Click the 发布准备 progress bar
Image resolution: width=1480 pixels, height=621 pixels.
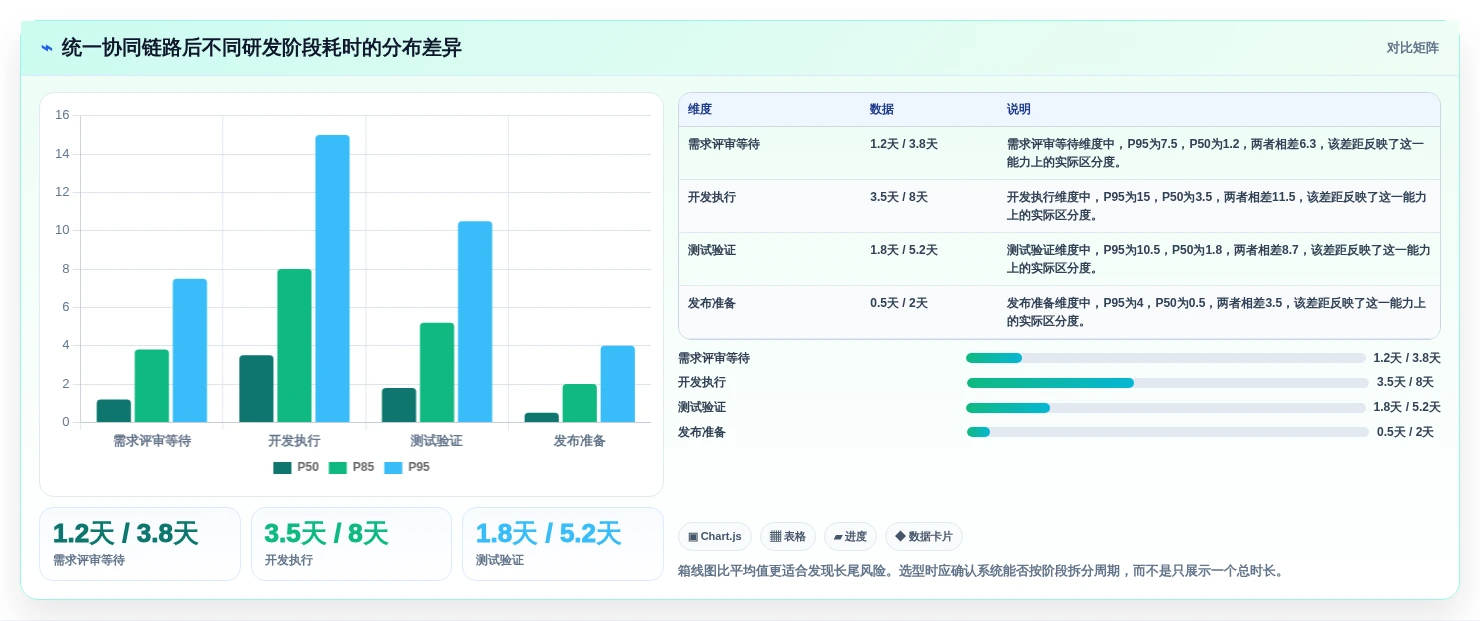pos(1167,432)
